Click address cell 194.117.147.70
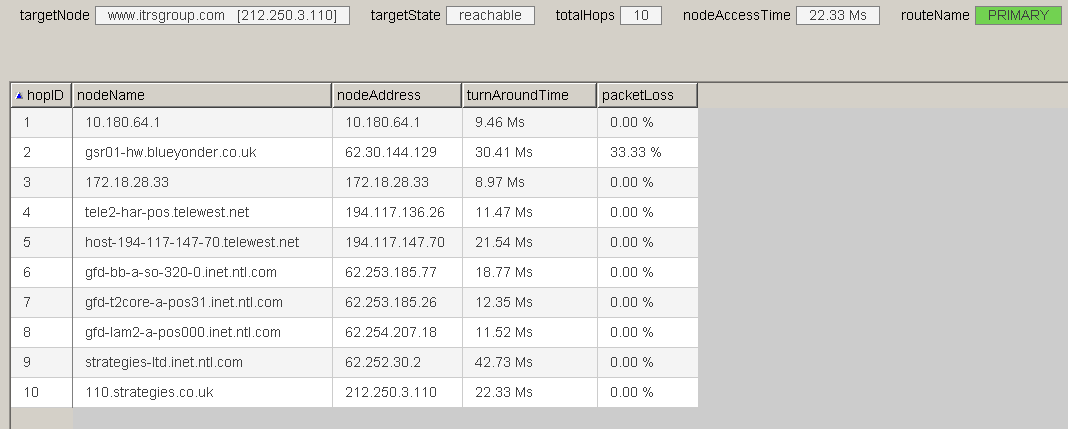The width and height of the screenshot is (1068, 429). [x=395, y=242]
